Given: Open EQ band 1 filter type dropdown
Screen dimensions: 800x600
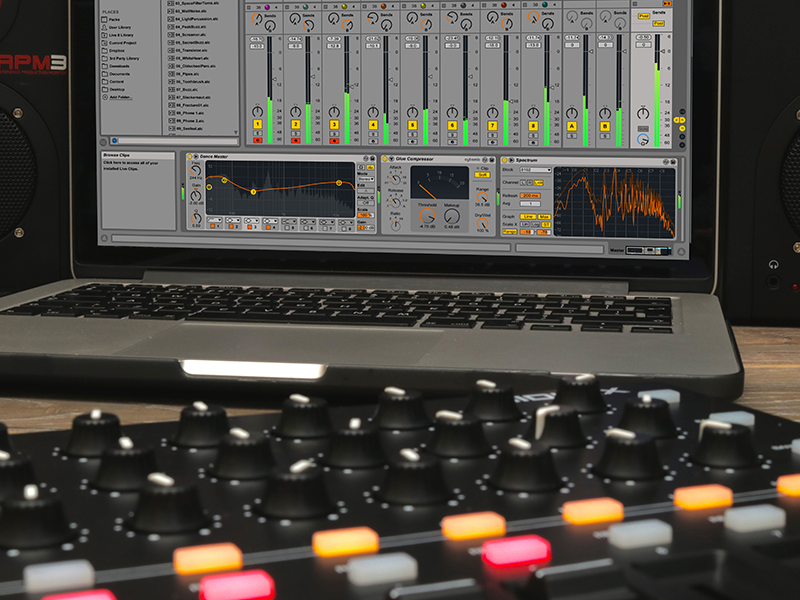Looking at the screenshot, I should 214,220.
